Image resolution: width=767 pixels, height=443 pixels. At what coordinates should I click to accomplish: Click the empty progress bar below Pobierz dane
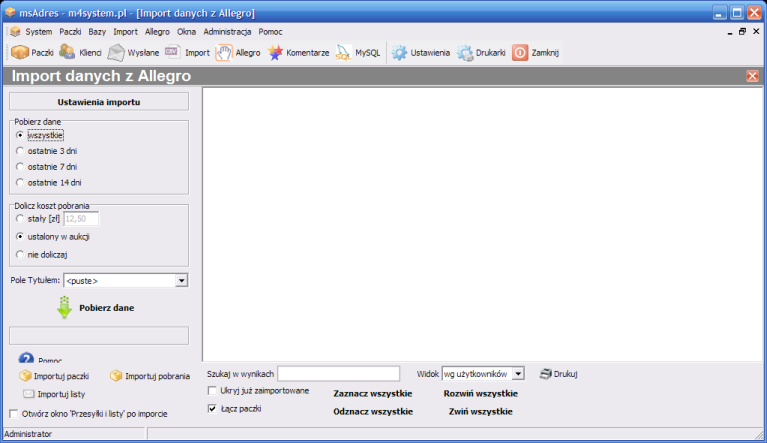click(x=99, y=336)
